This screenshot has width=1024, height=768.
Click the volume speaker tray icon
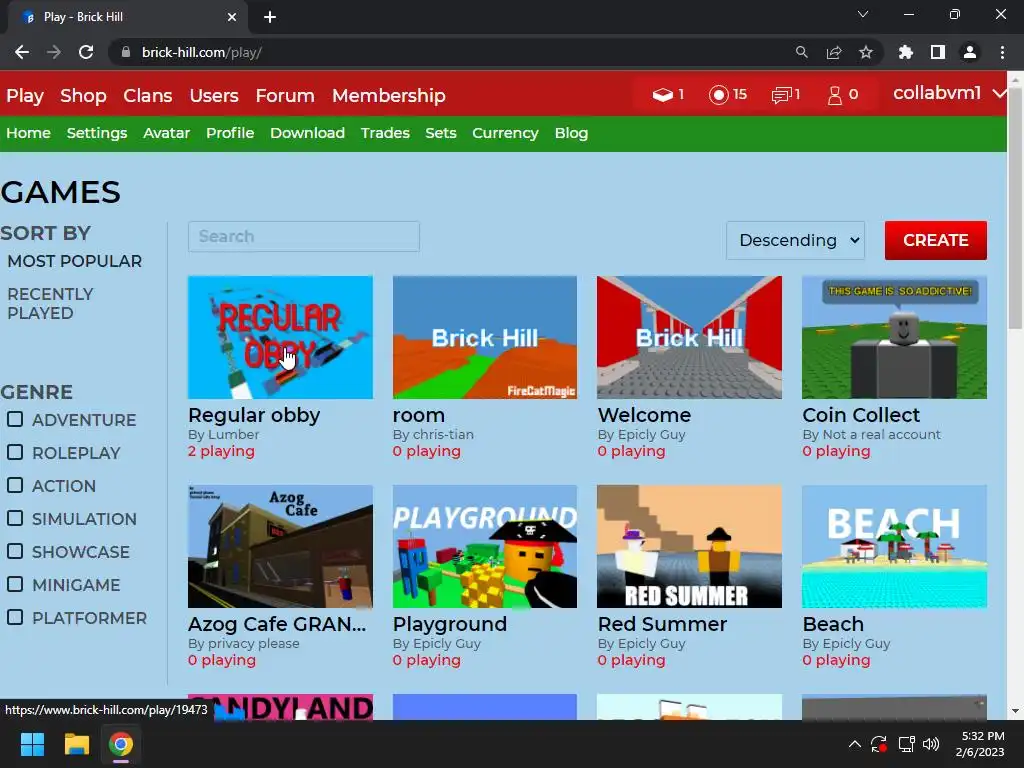pyautogui.click(x=931, y=744)
